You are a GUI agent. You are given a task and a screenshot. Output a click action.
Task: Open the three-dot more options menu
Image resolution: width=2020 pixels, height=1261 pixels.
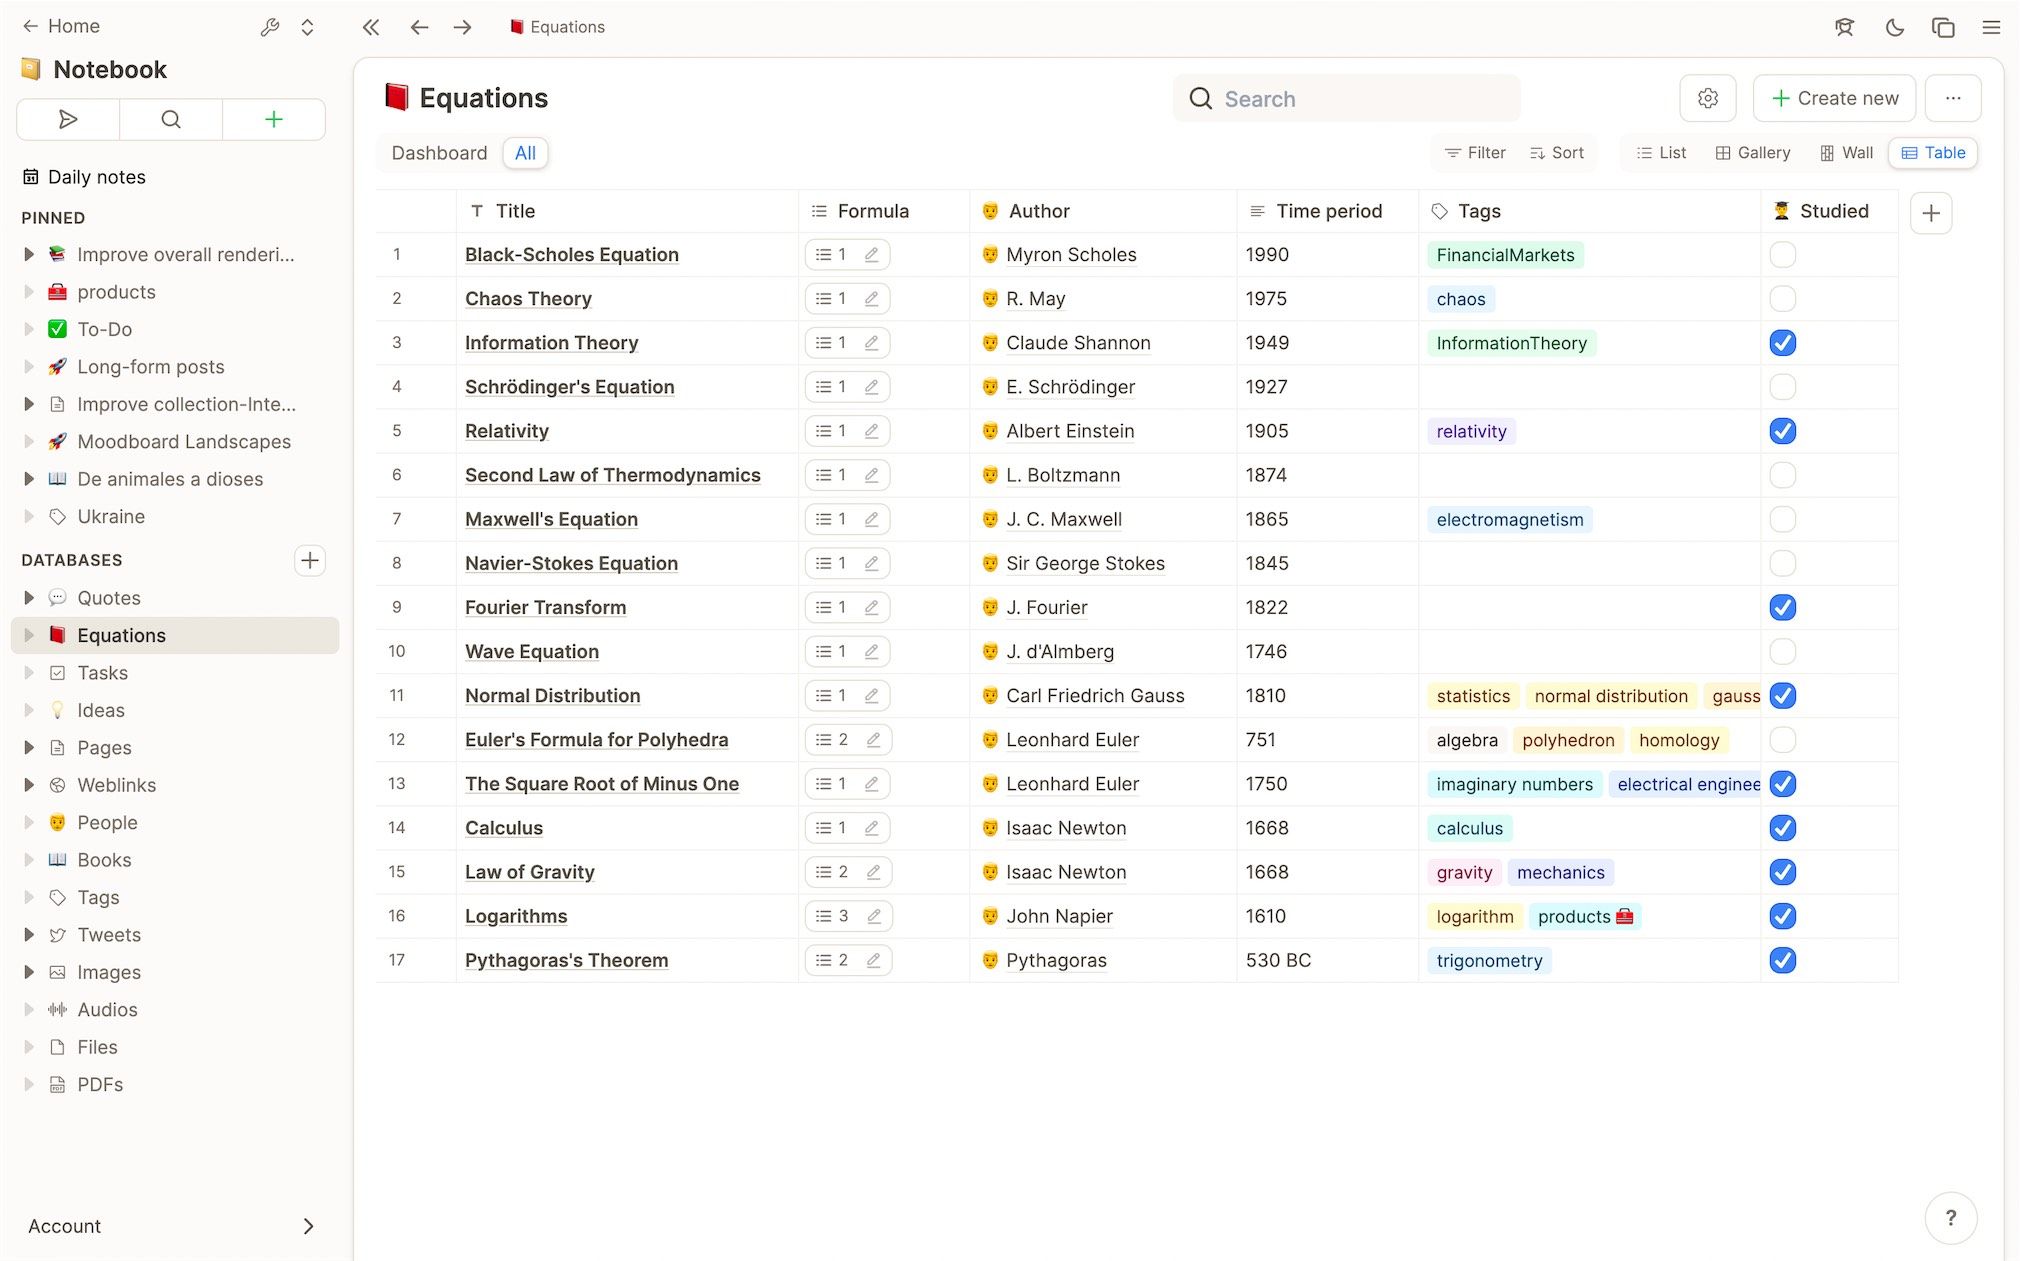pos(1954,98)
